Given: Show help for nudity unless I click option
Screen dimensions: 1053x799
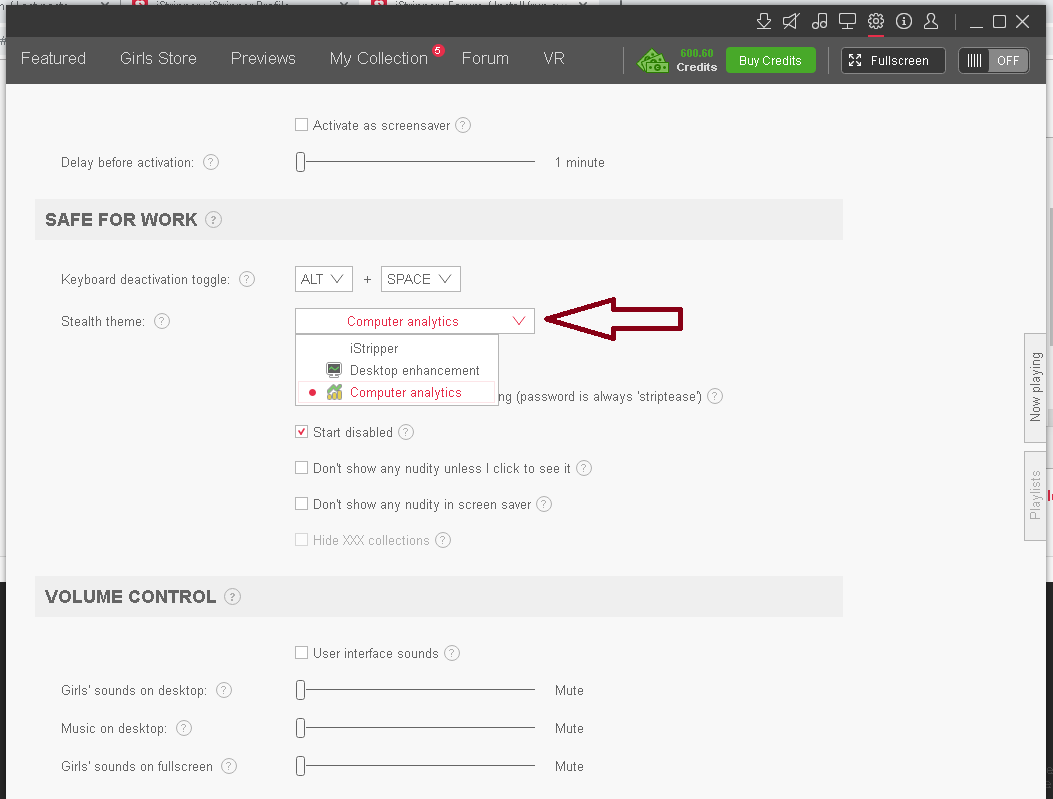Looking at the screenshot, I should 584,468.
